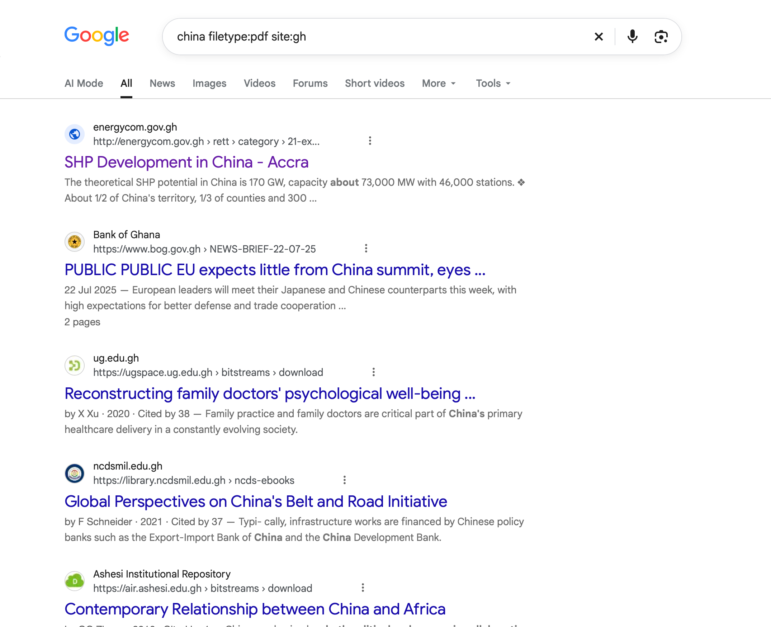Open energycom.gov.gh result favicon

pos(75,134)
